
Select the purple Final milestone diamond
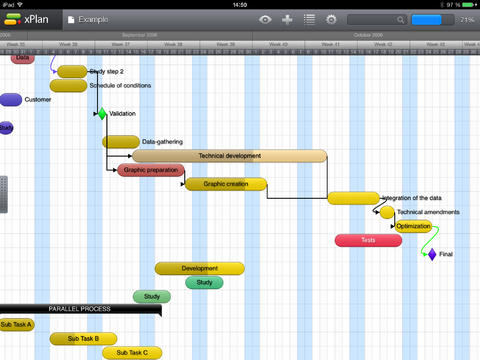(432, 254)
